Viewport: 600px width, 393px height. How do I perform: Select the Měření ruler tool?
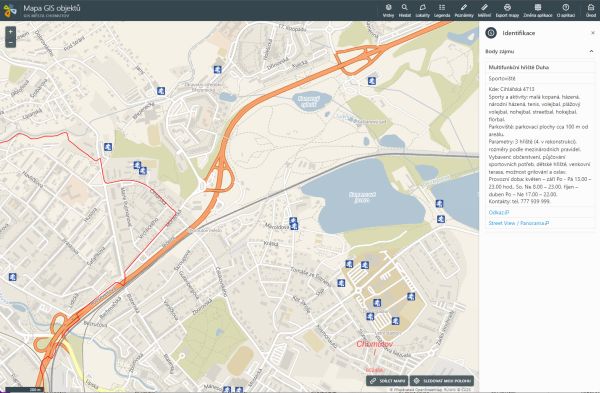(484, 10)
